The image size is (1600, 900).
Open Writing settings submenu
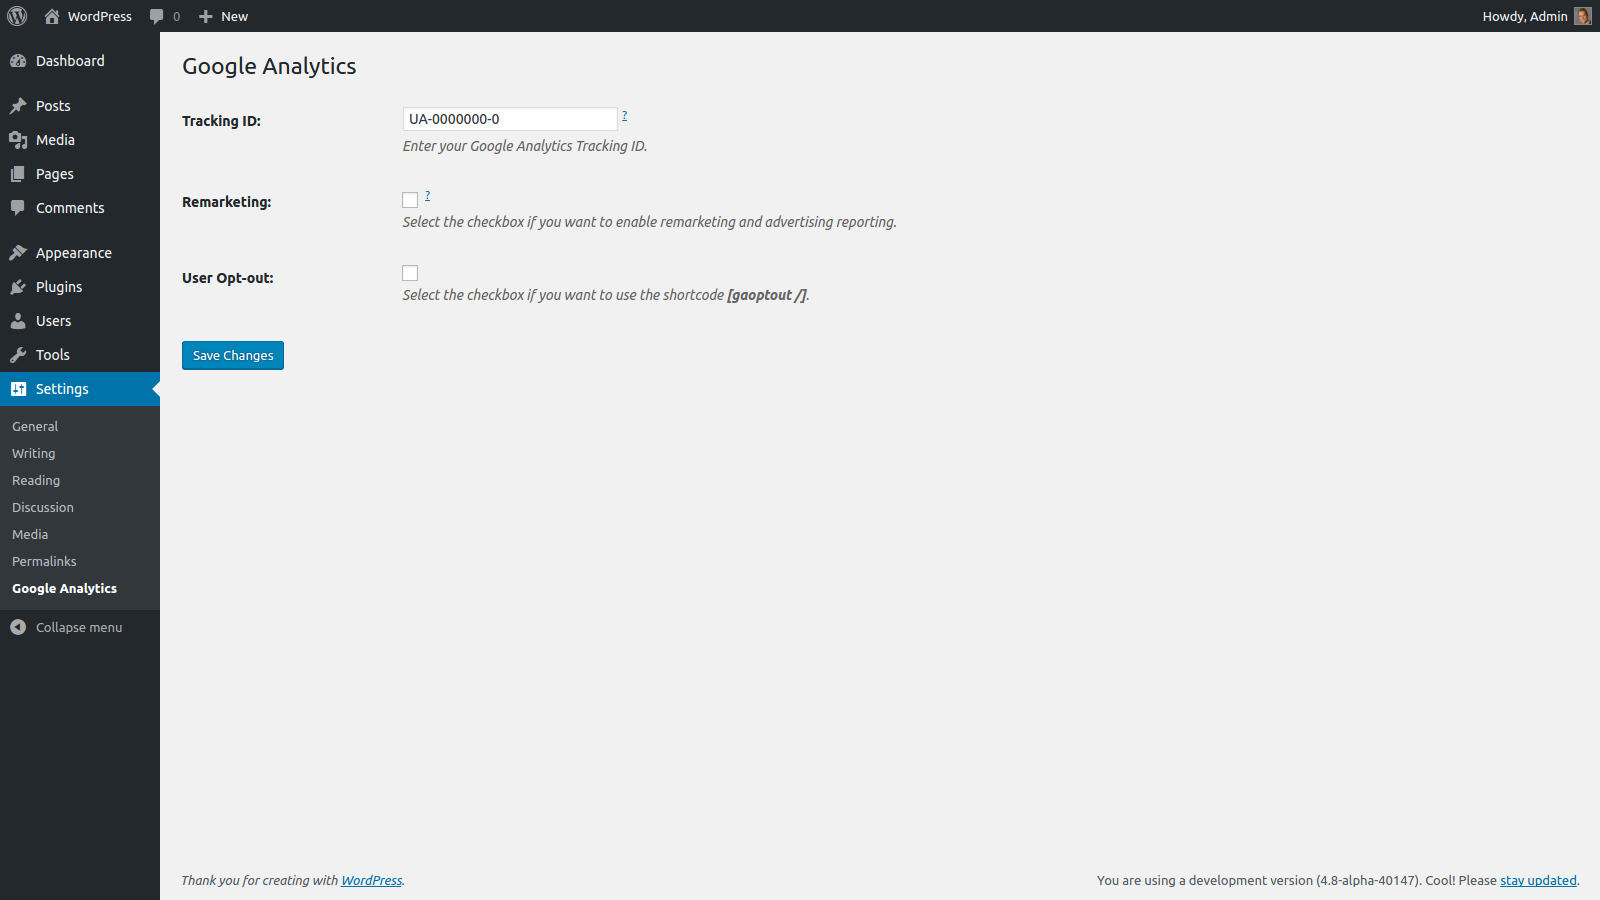[x=34, y=453]
